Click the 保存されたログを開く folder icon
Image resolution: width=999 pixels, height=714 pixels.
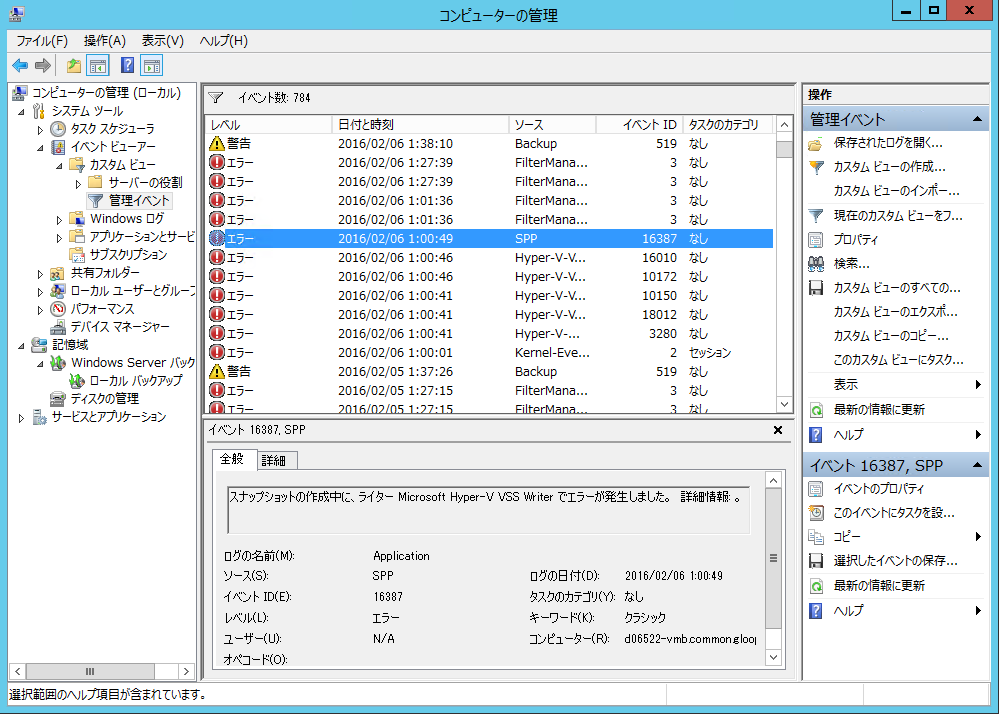point(816,143)
